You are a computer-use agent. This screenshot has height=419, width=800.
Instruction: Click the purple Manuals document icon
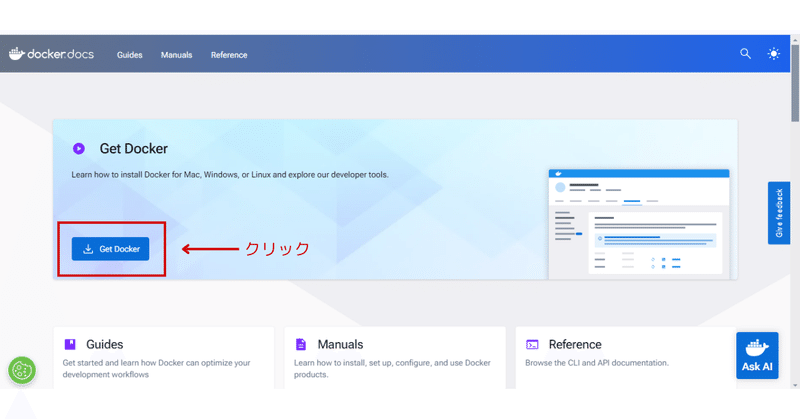click(x=301, y=344)
